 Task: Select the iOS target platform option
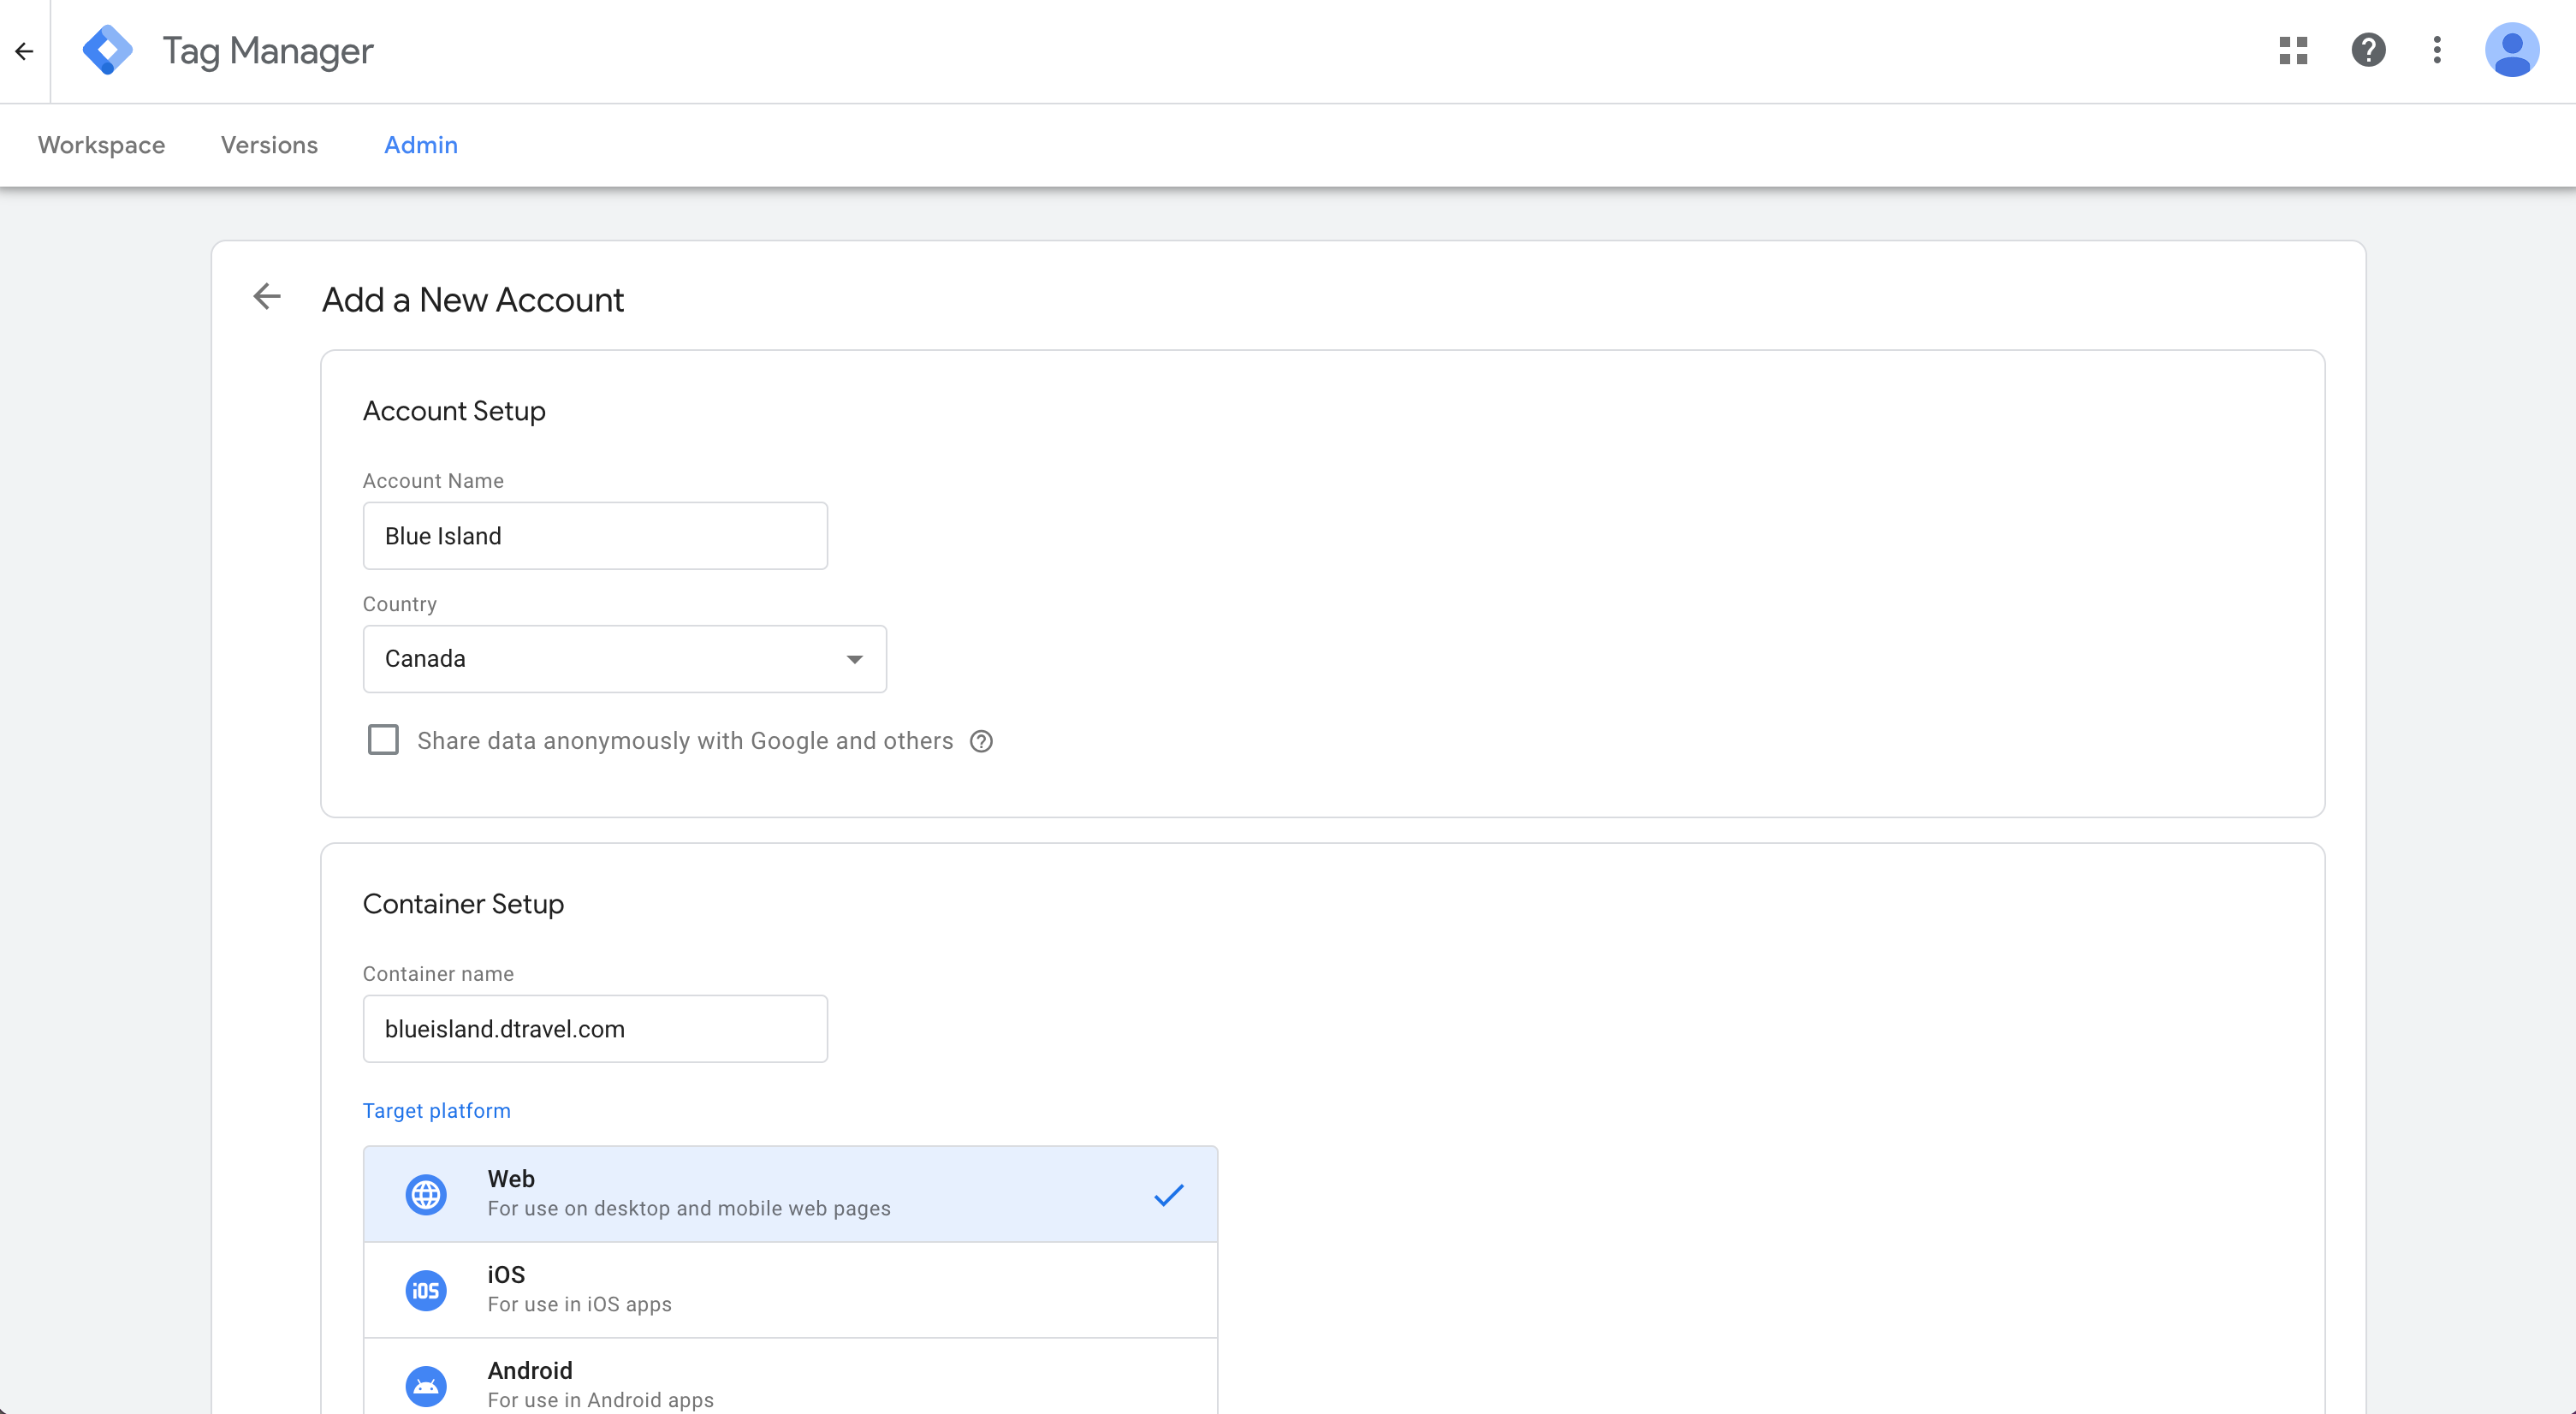(790, 1290)
